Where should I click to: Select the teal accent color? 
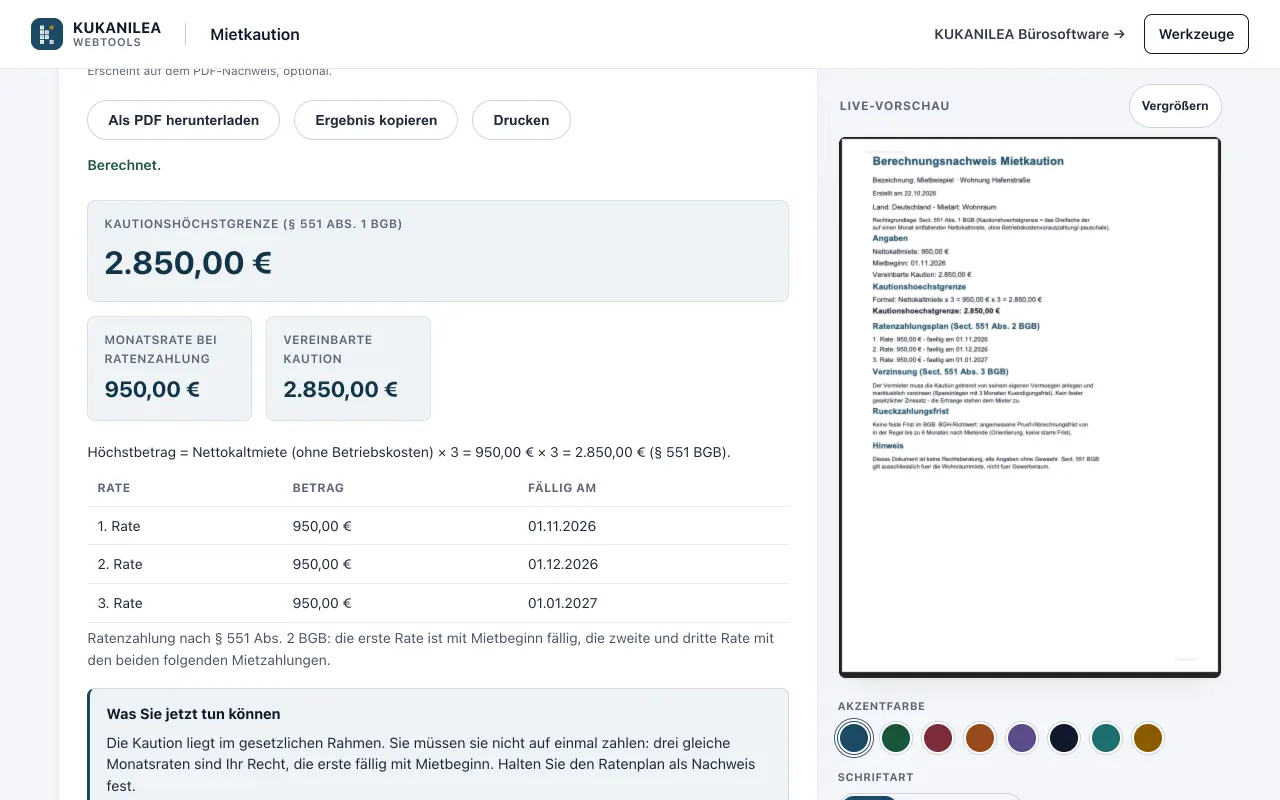point(1106,738)
